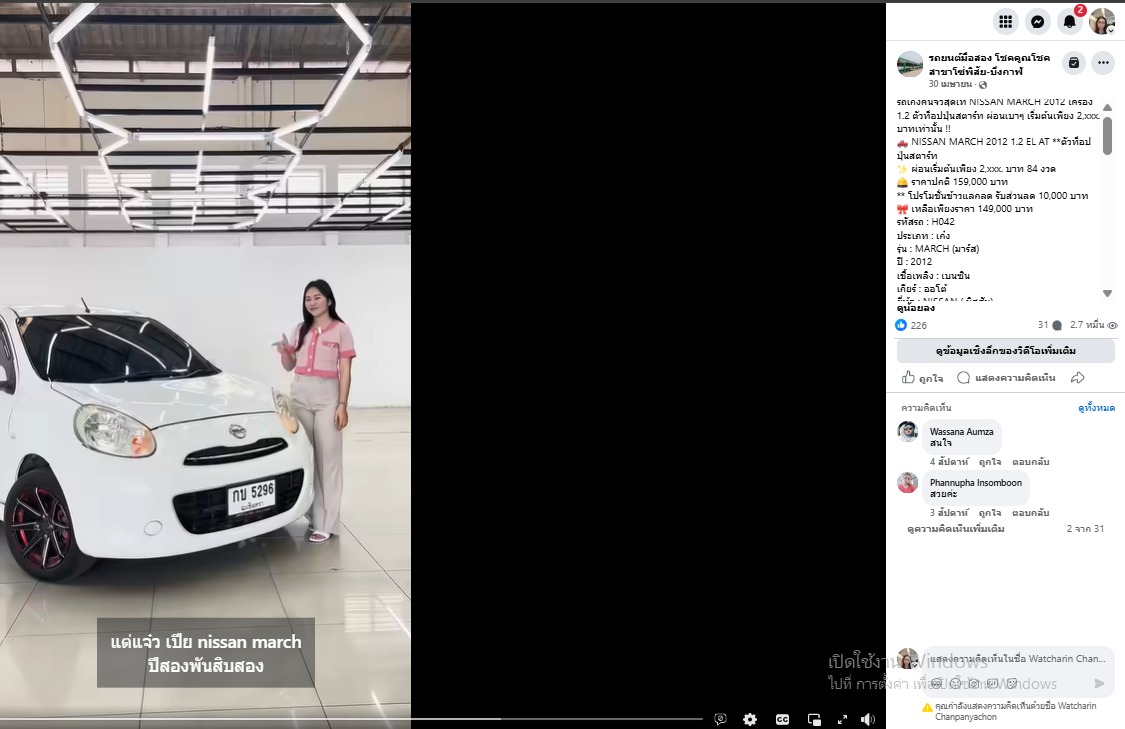Open Messenger from the top bar
Viewport: 1125px width, 729px height.
tap(1037, 22)
